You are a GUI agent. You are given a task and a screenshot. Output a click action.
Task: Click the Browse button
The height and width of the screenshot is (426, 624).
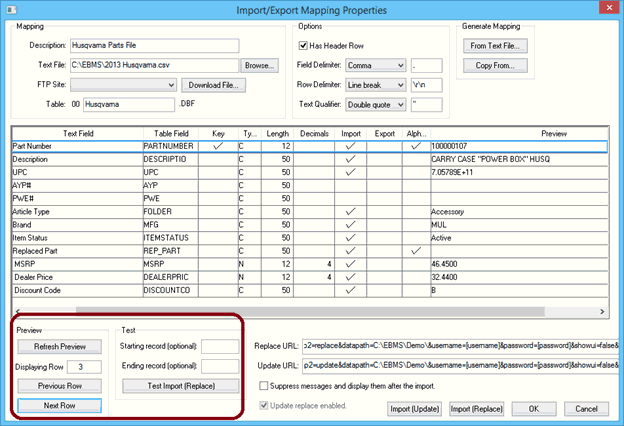[x=259, y=65]
